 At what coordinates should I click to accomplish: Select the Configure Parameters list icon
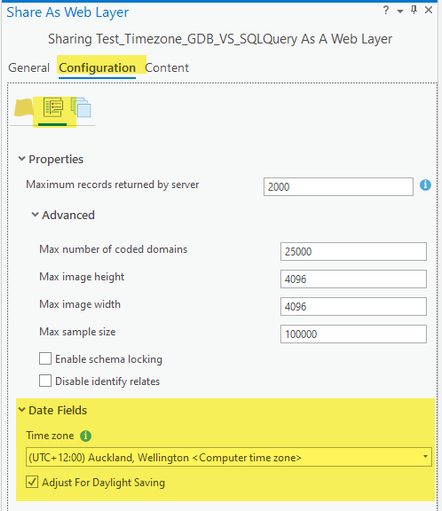(x=53, y=107)
